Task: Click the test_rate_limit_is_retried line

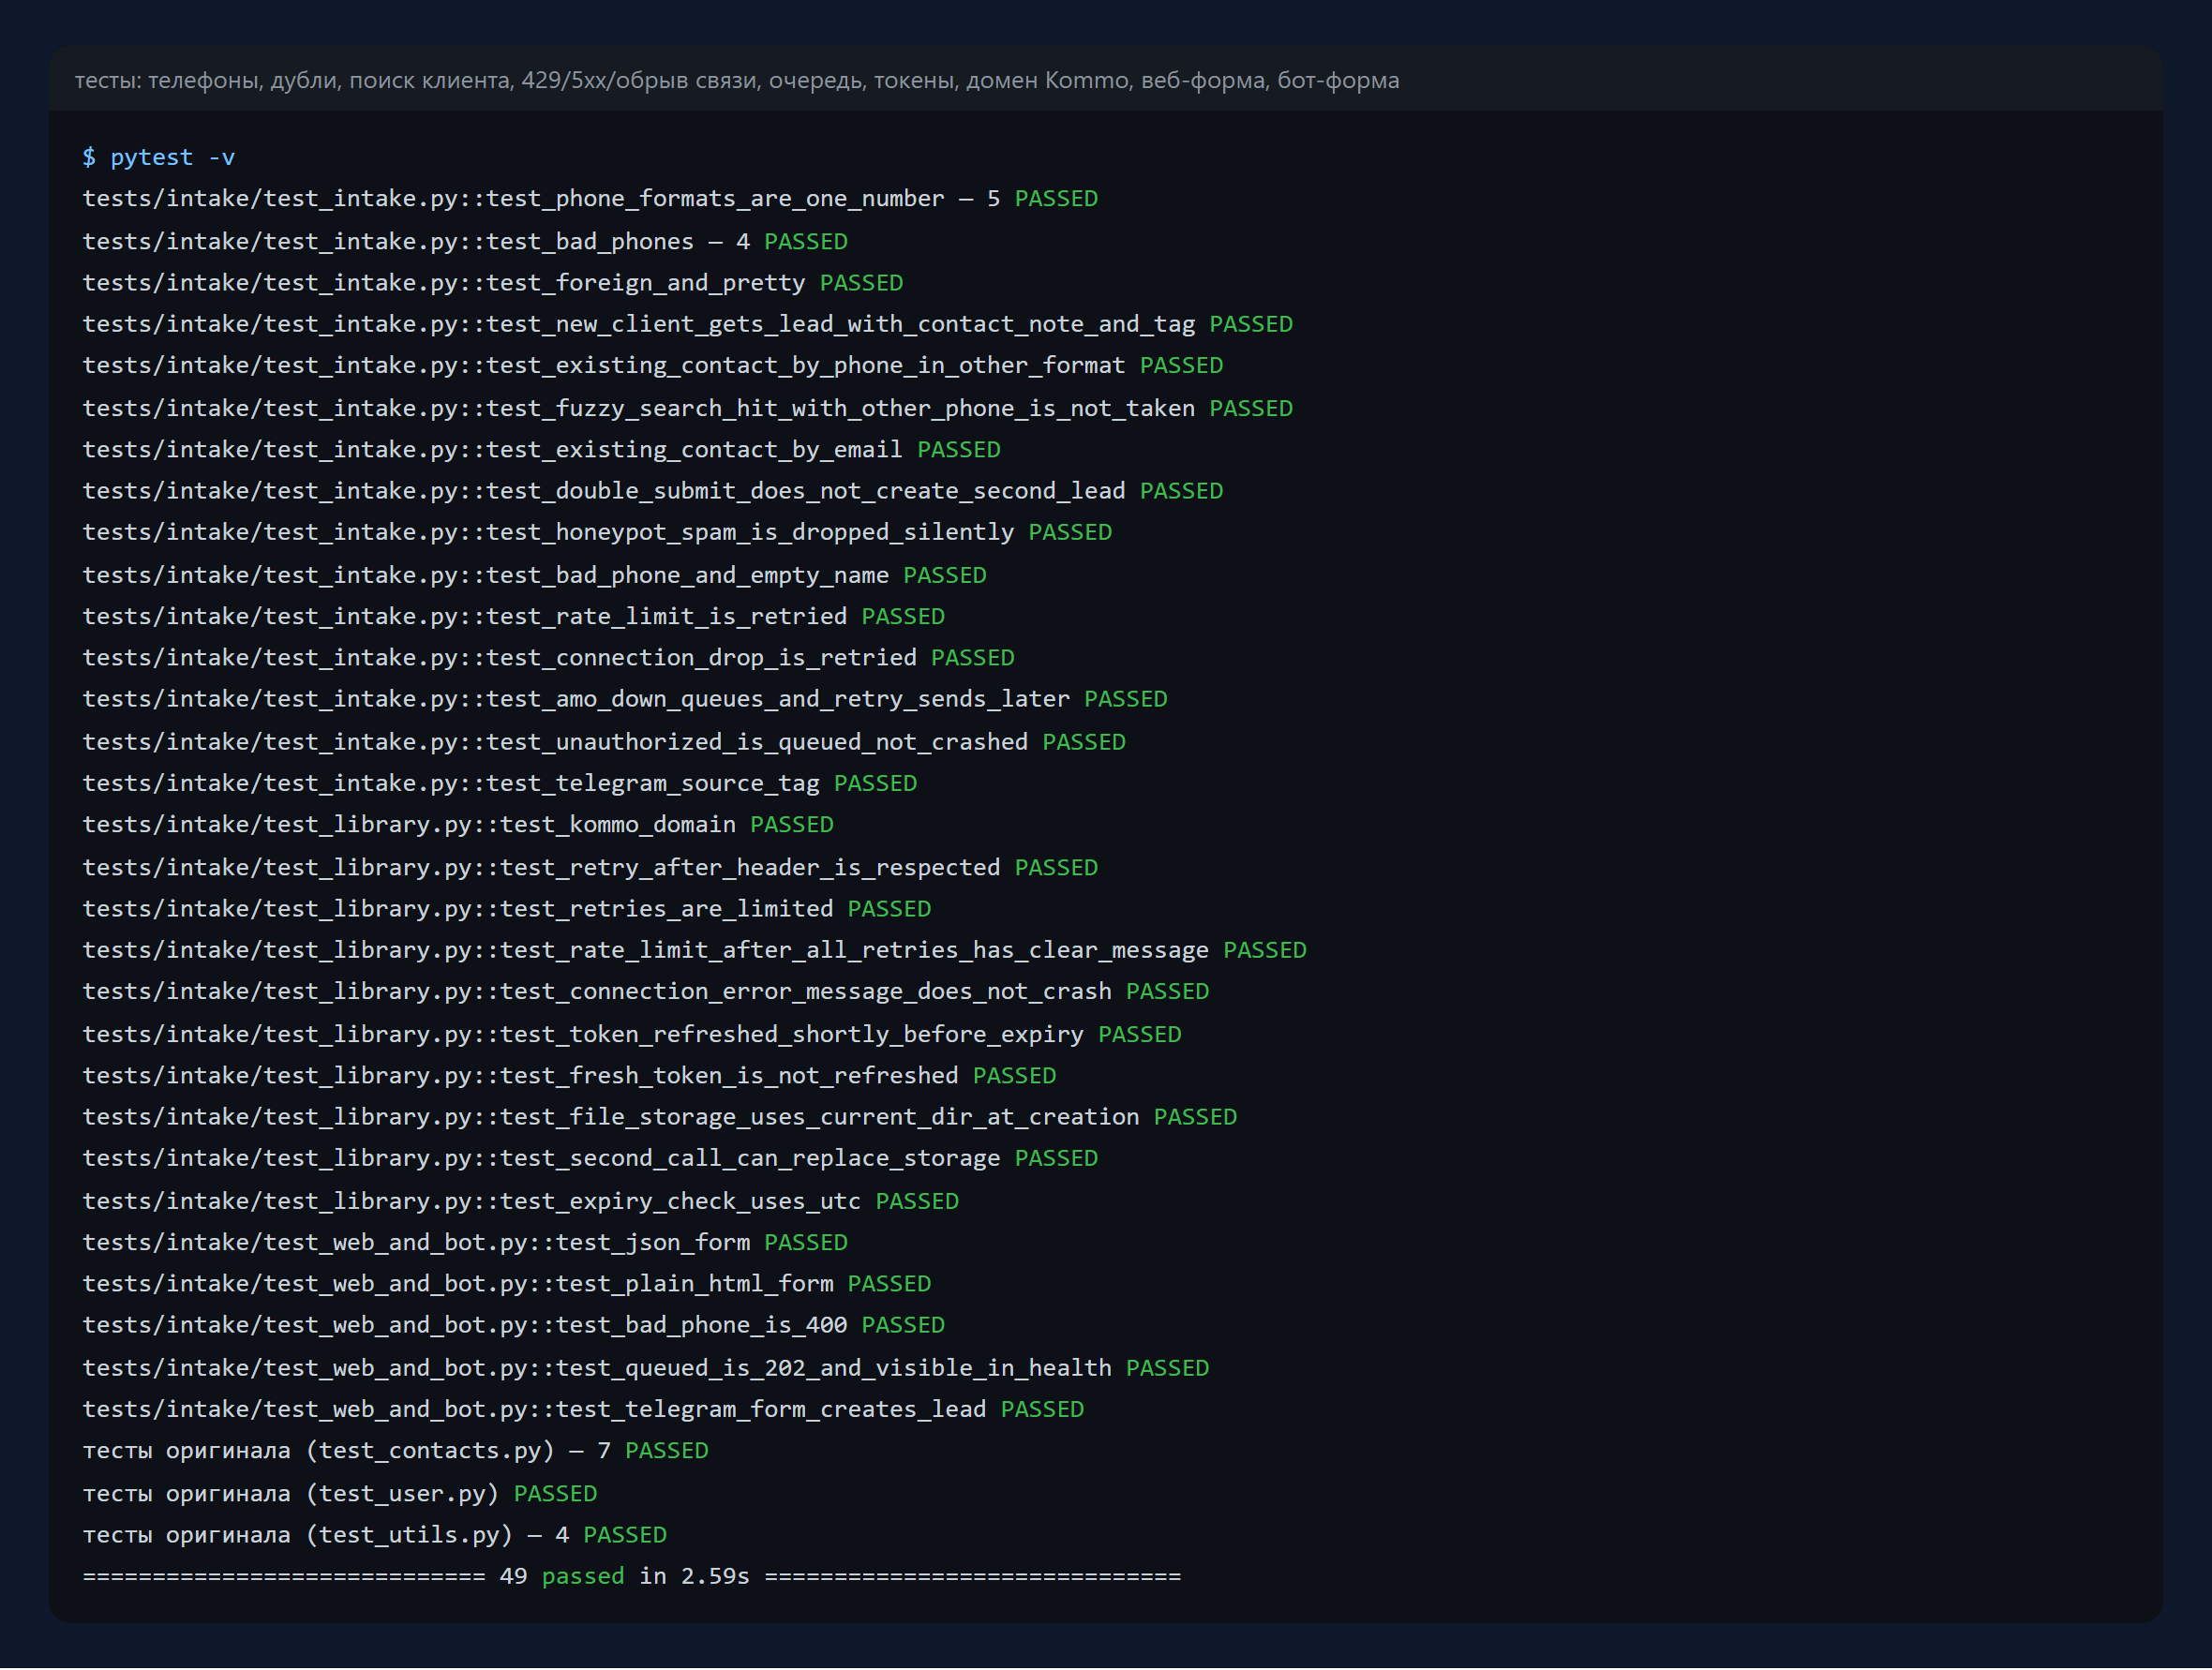Action: [x=514, y=616]
